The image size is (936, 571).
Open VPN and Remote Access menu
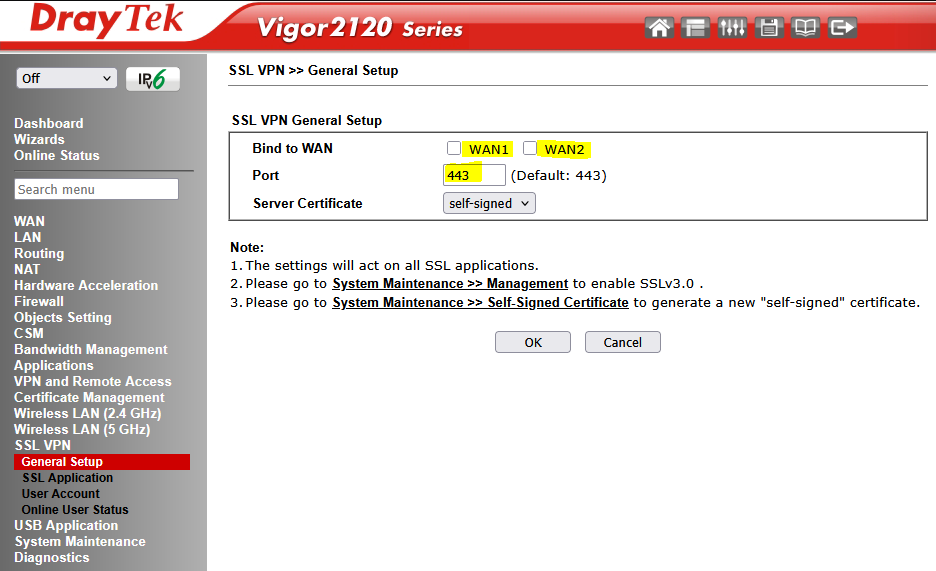coord(93,382)
